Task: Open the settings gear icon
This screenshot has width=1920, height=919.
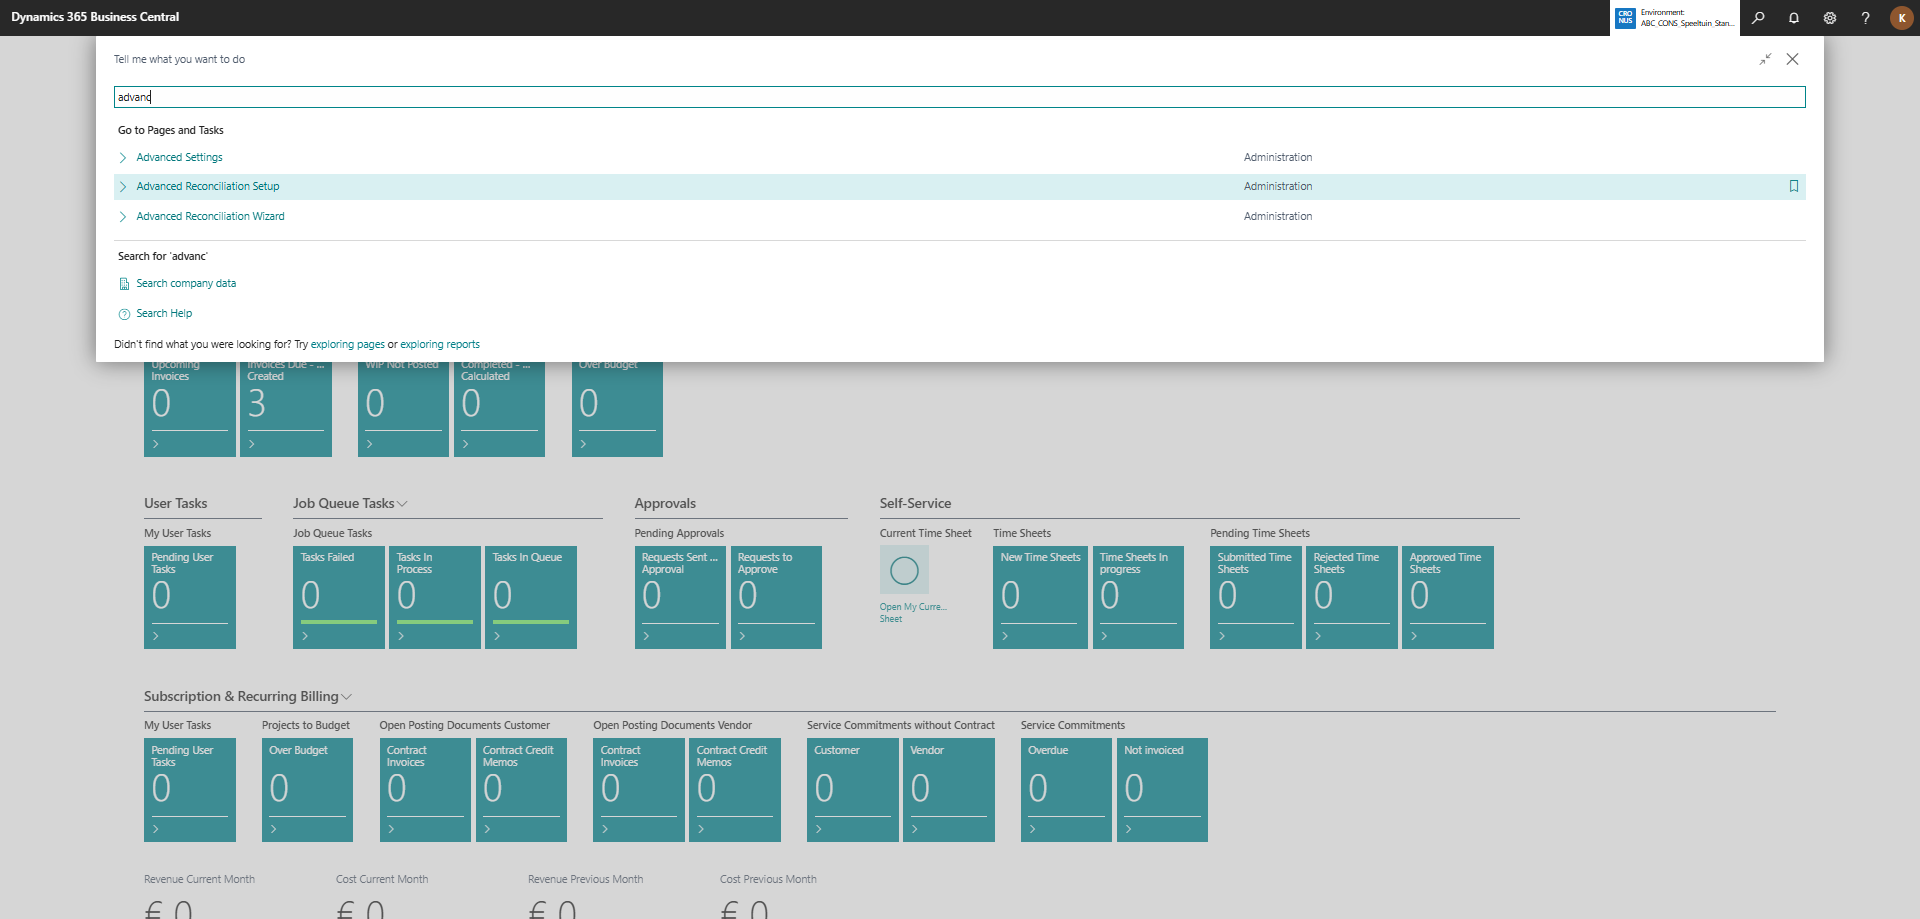Action: point(1830,18)
